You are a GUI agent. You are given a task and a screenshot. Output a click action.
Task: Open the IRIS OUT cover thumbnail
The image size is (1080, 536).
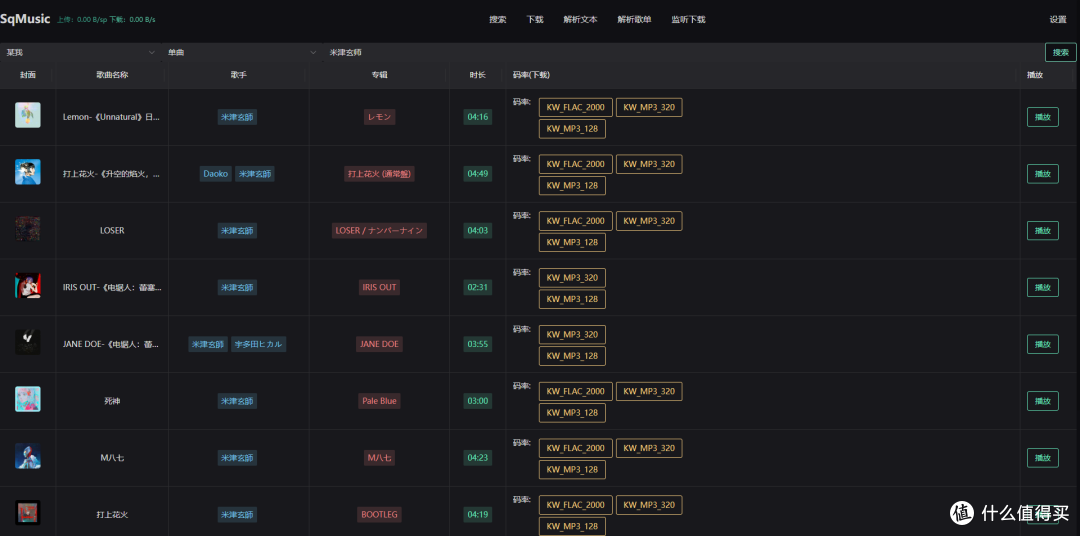[x=28, y=285]
